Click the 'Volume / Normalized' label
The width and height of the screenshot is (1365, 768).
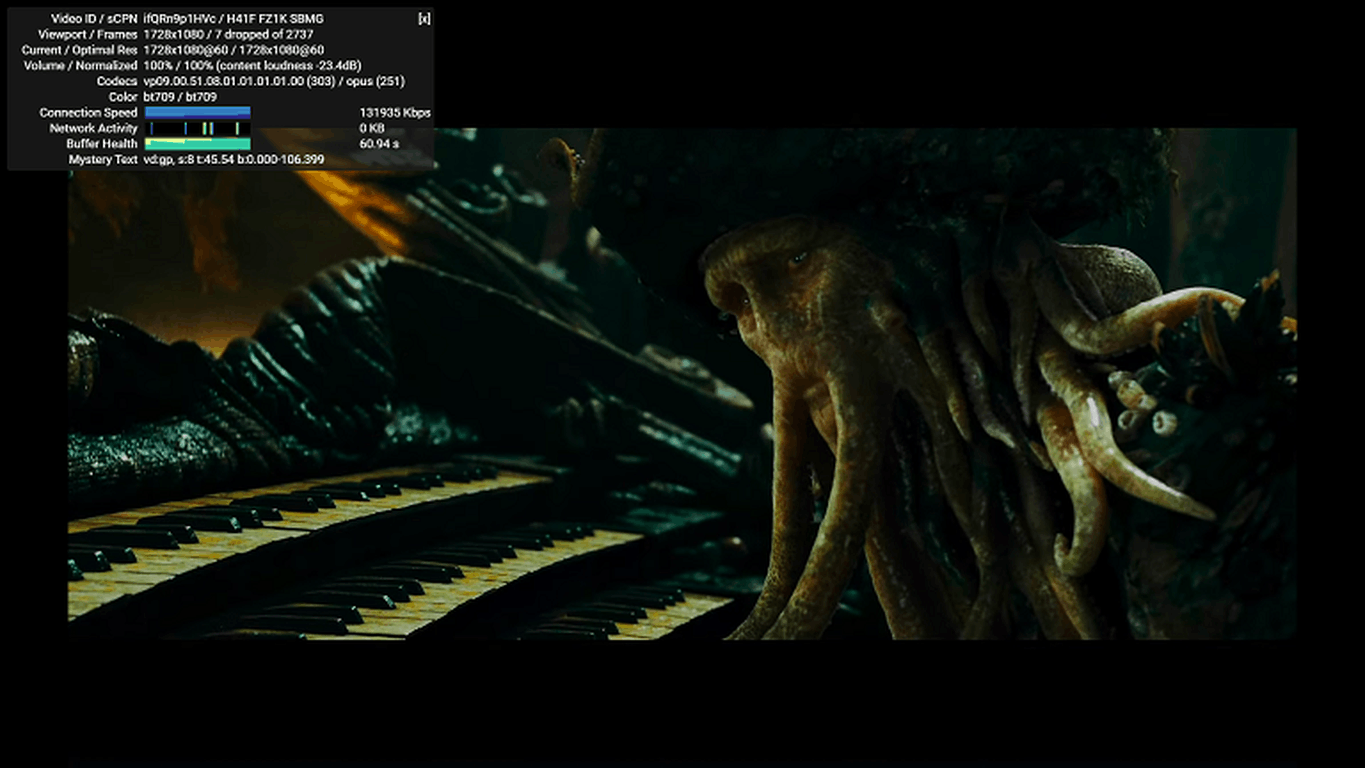coord(81,65)
